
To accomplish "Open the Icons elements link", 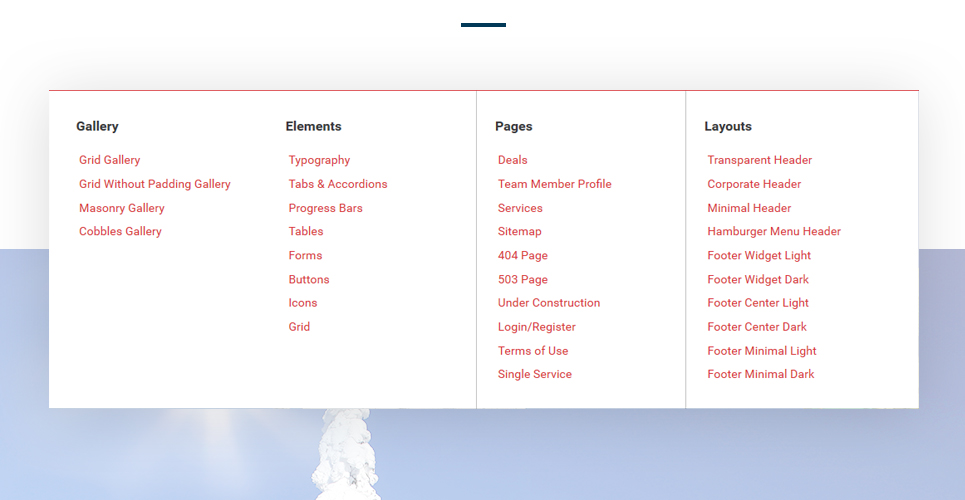I will point(303,303).
